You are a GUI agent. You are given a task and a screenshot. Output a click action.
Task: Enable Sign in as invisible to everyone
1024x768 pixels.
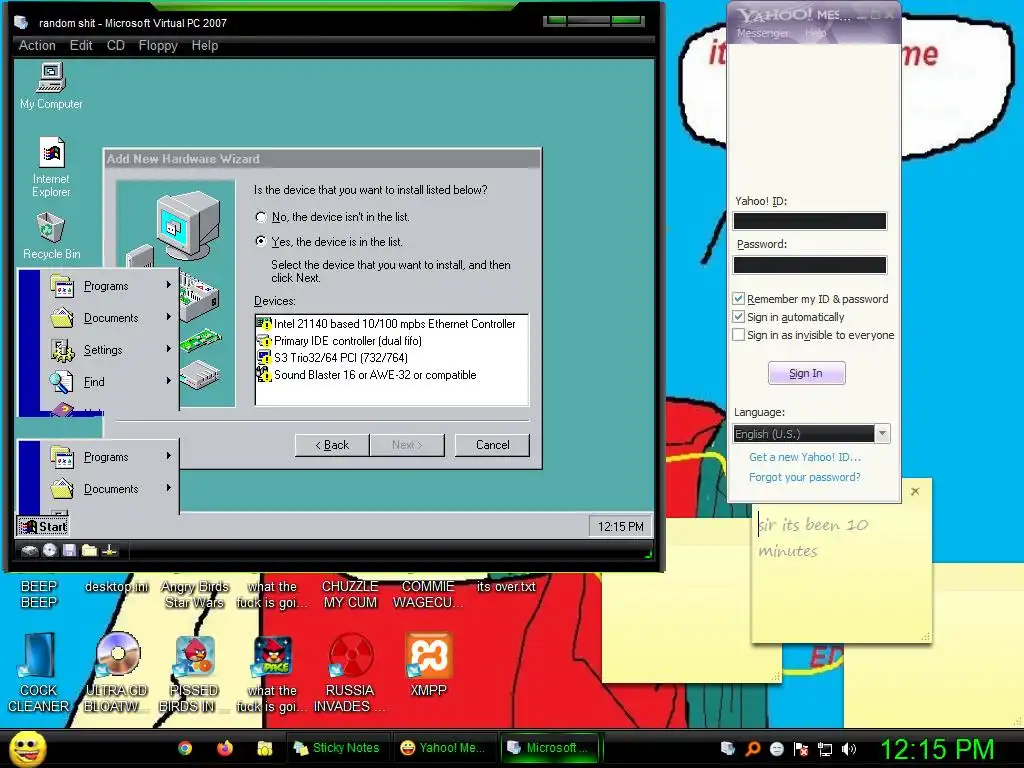pos(739,334)
